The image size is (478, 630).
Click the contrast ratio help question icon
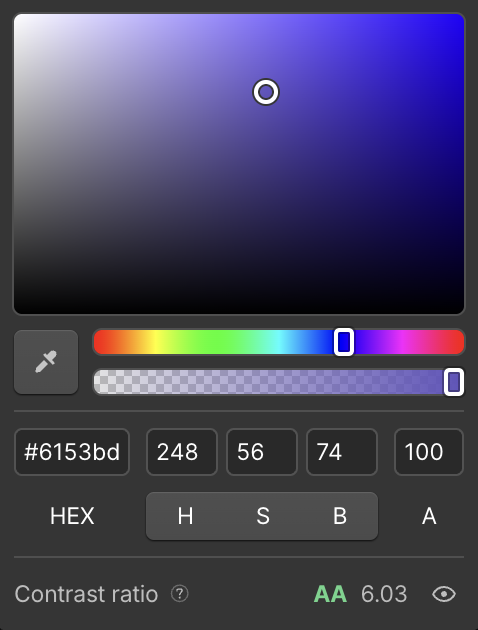point(180,593)
